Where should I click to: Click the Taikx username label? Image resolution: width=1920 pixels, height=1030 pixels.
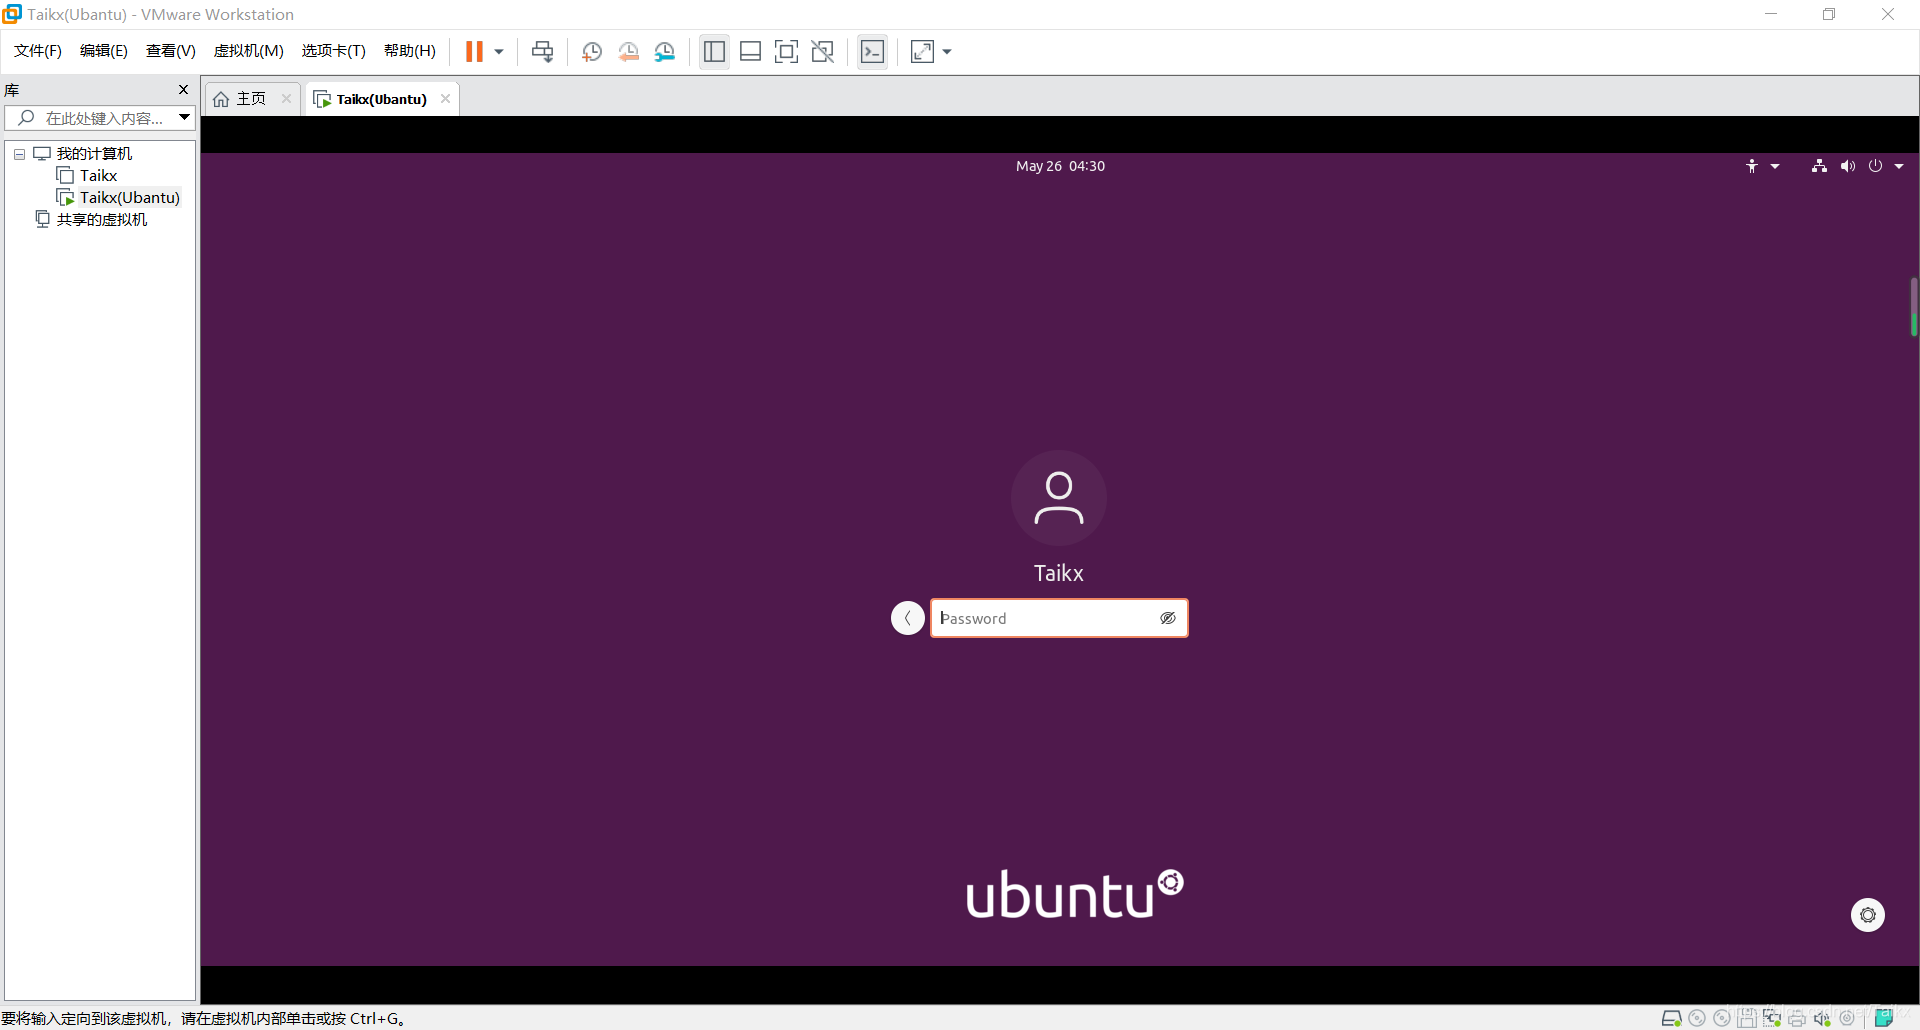tap(1059, 573)
